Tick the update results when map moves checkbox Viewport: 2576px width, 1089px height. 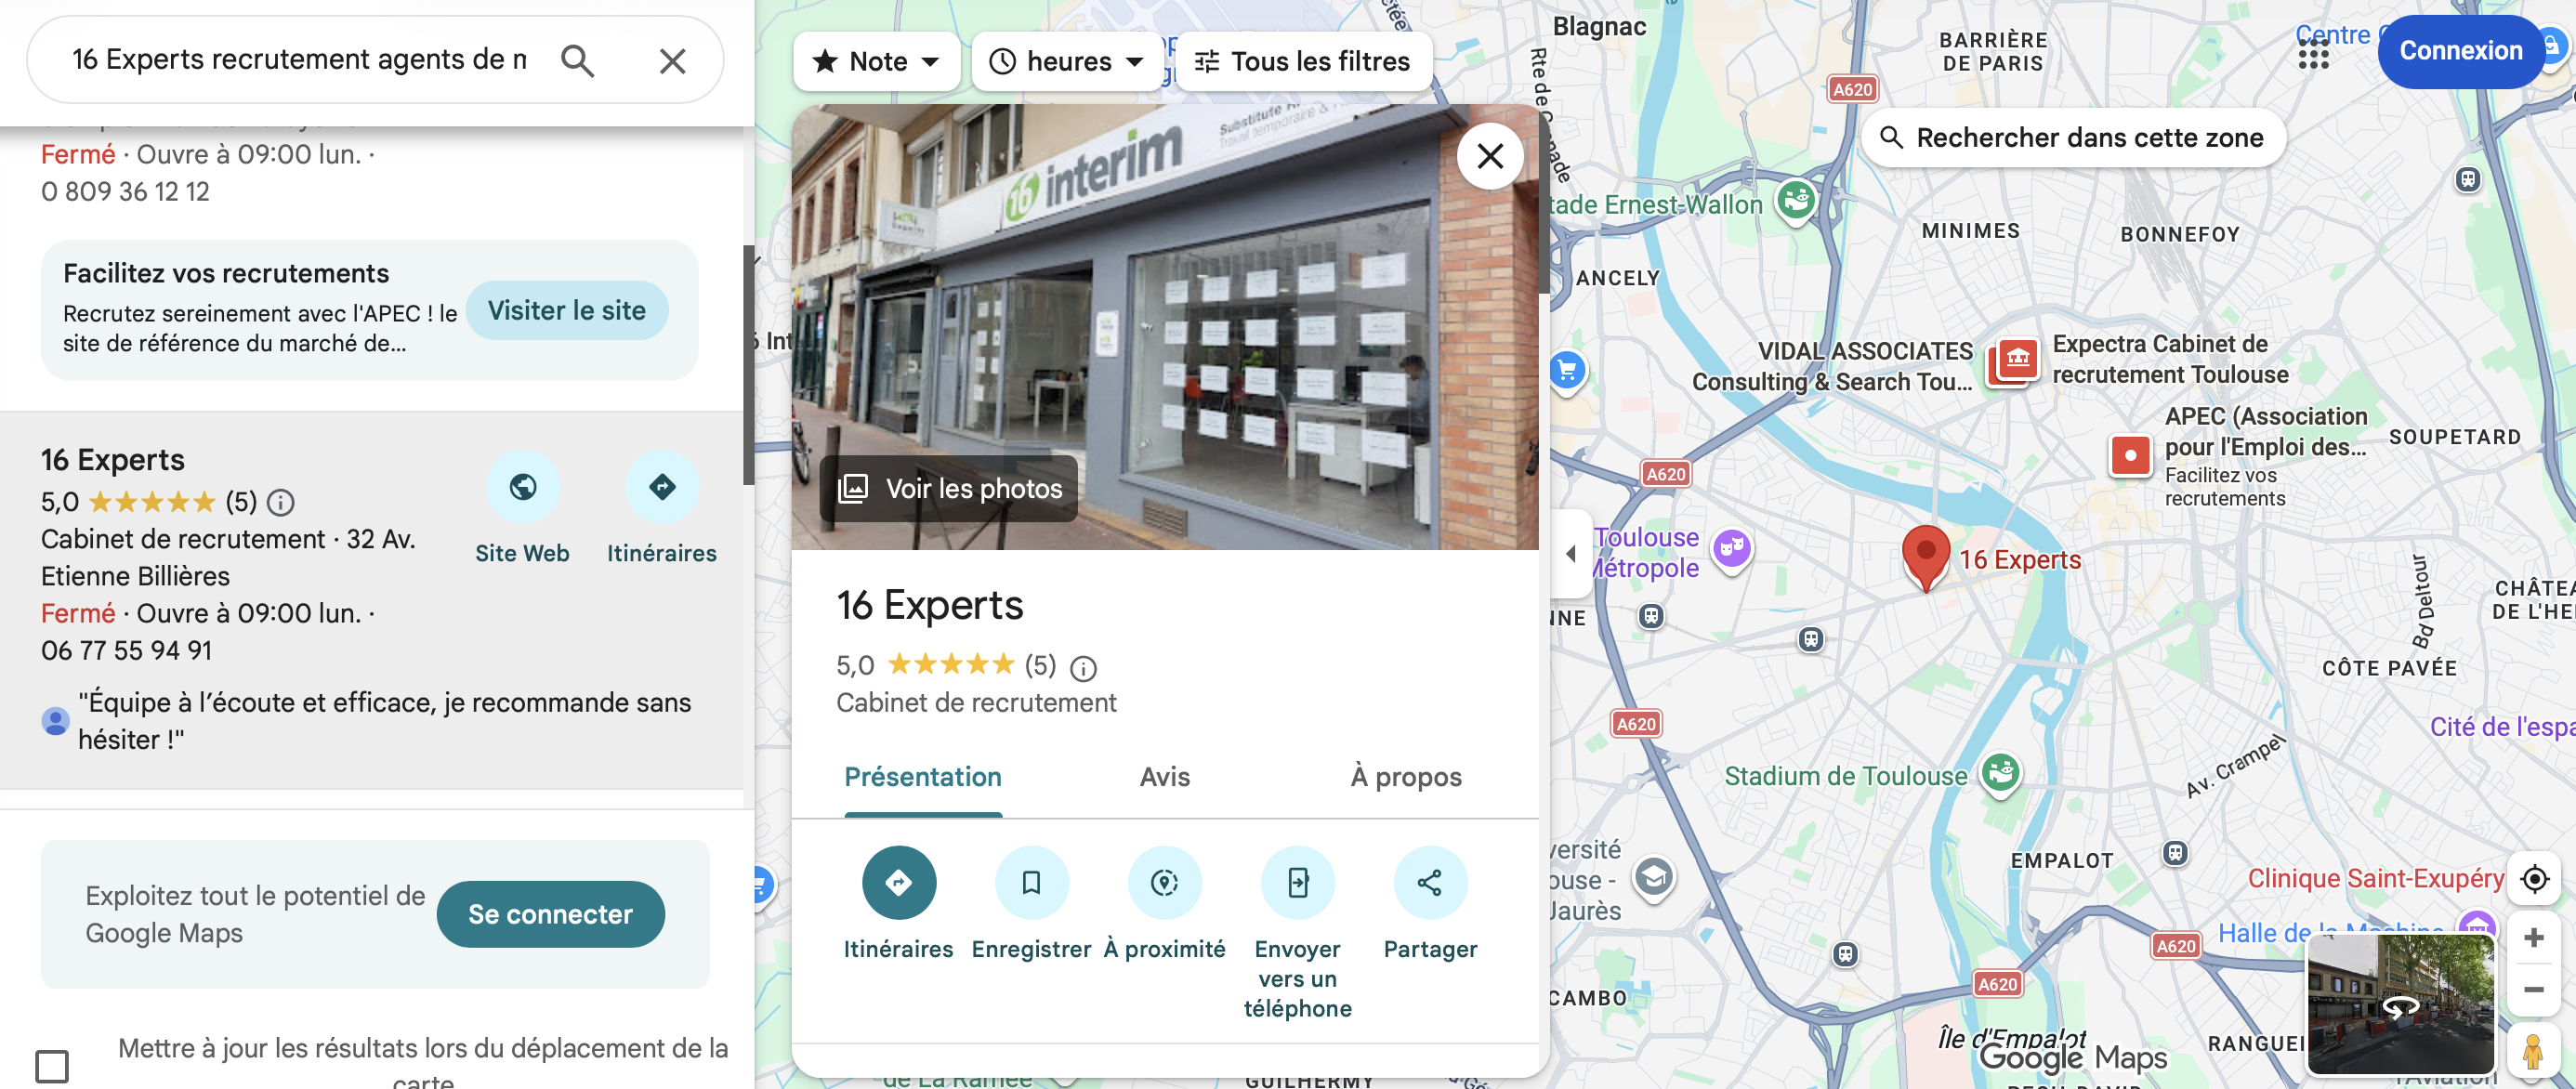tap(52, 1066)
